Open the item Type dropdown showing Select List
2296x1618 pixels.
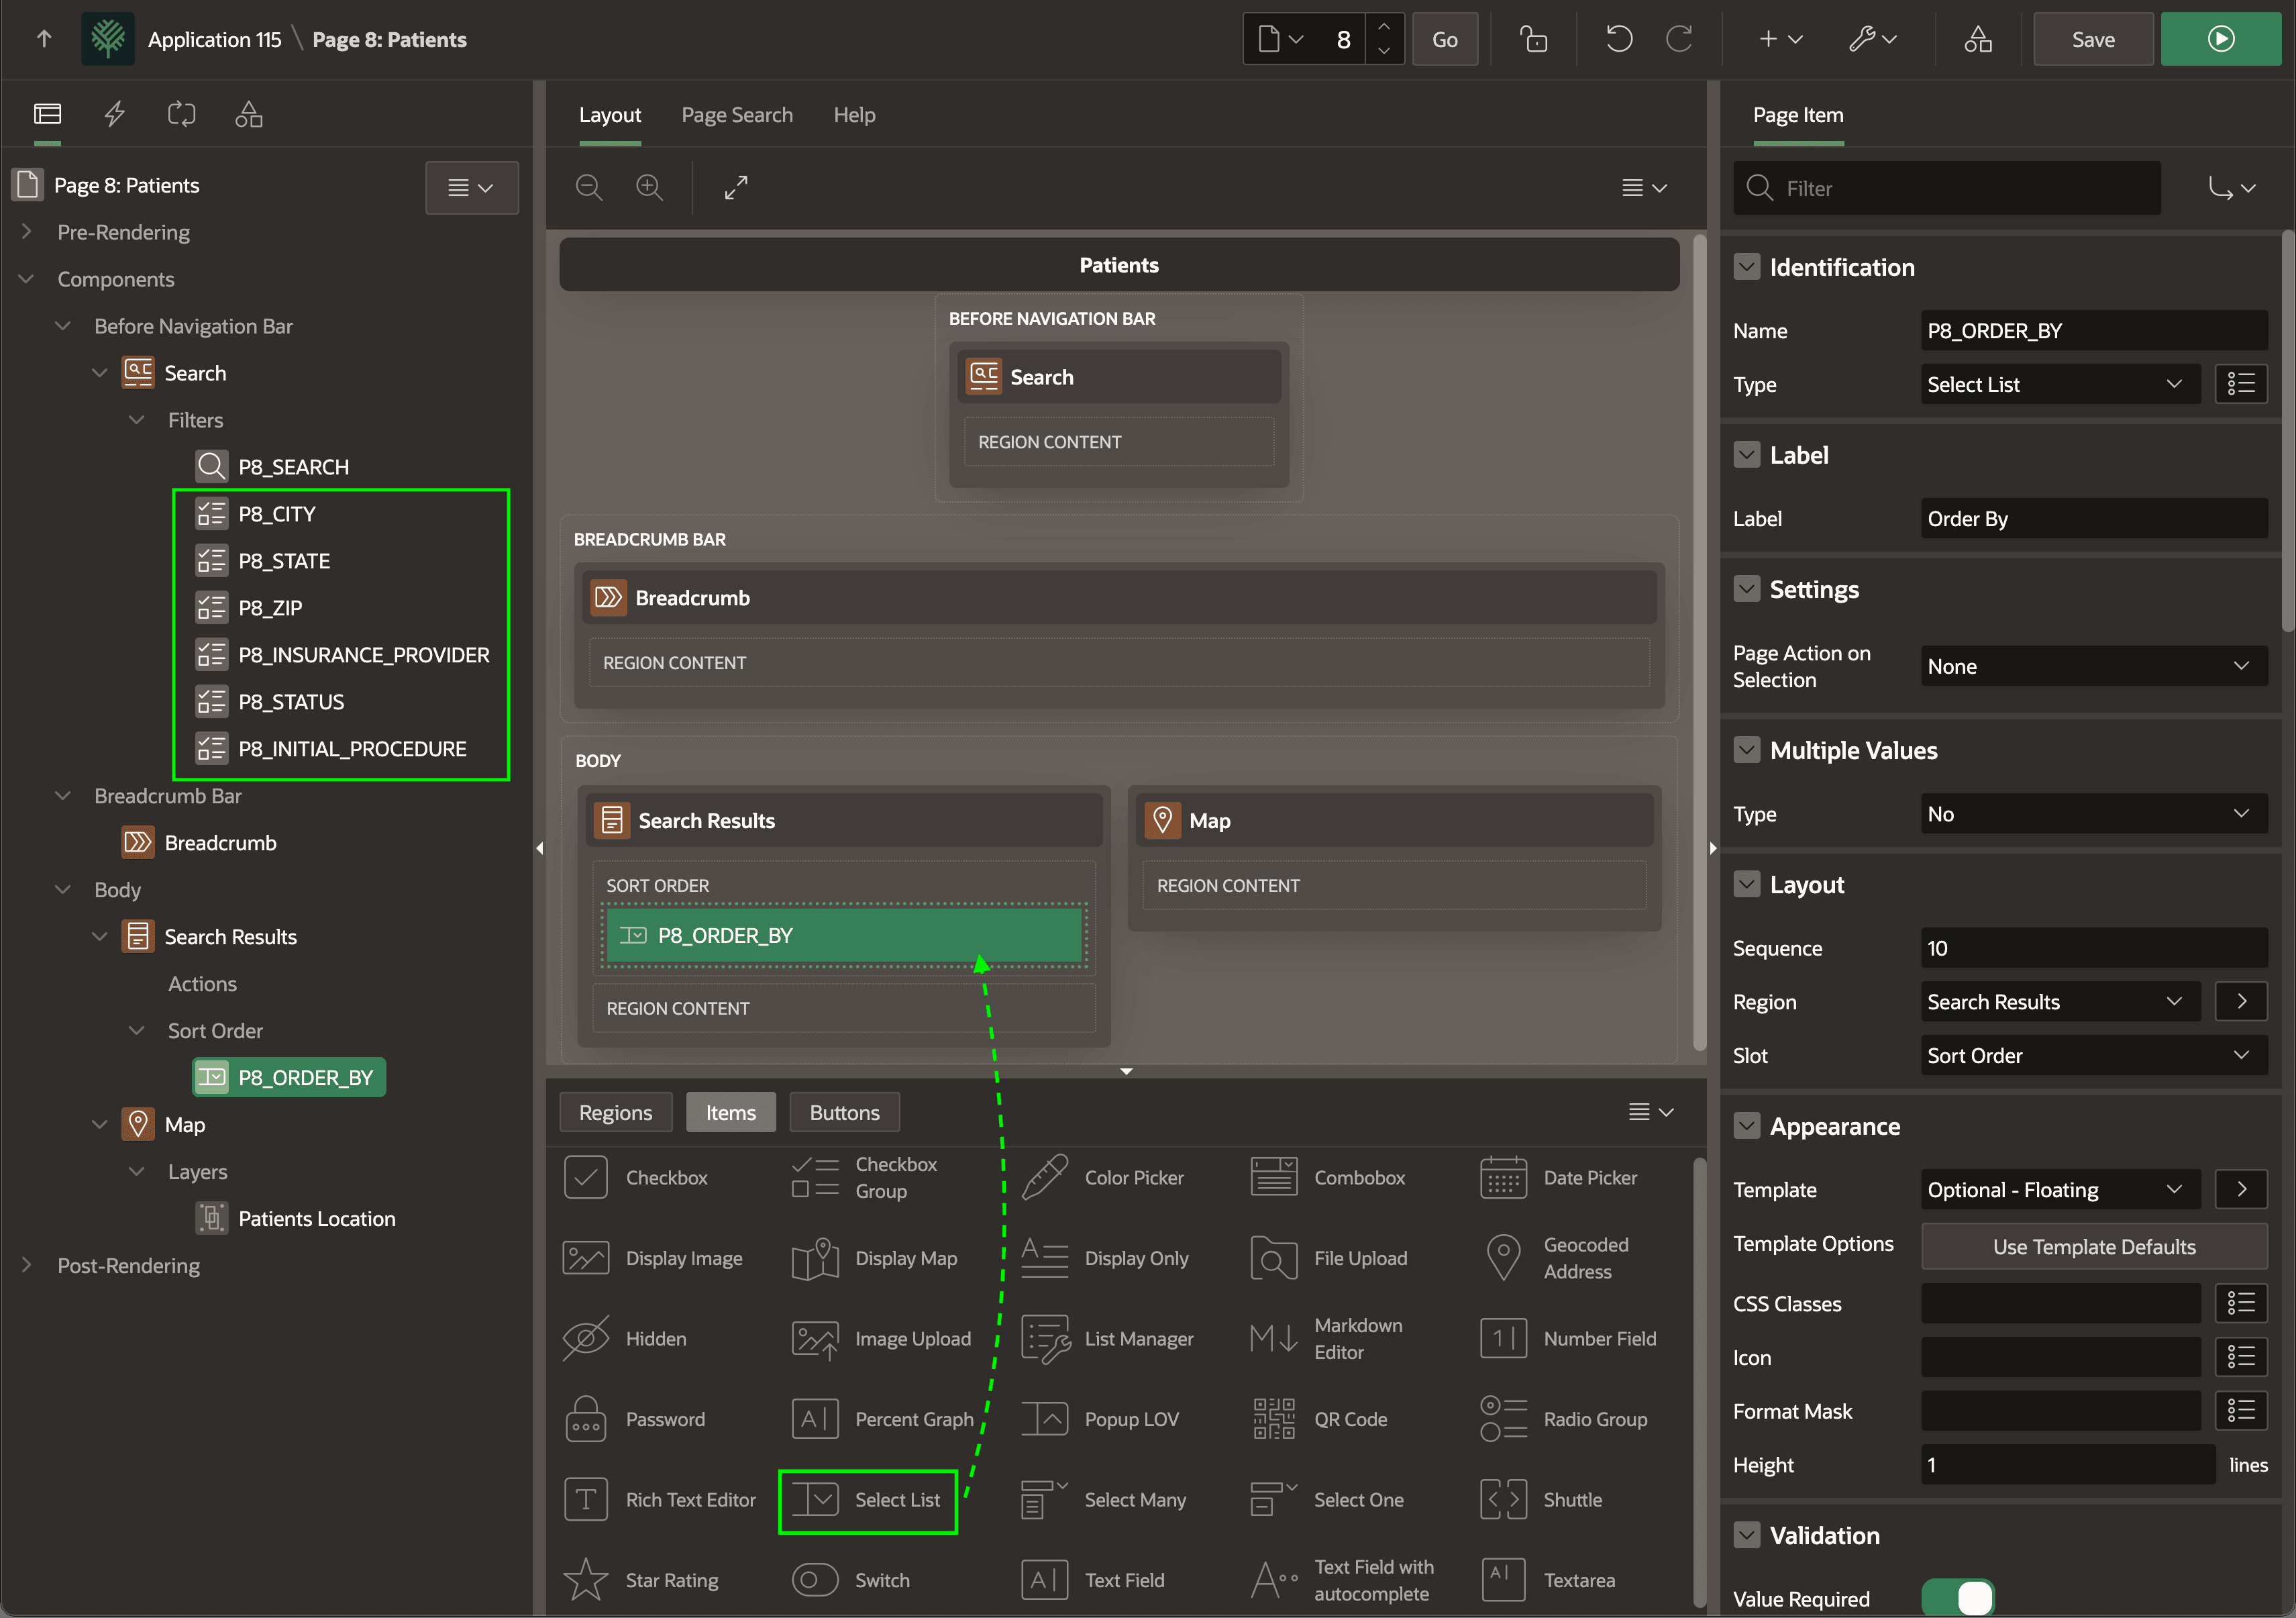pyautogui.click(x=2060, y=384)
